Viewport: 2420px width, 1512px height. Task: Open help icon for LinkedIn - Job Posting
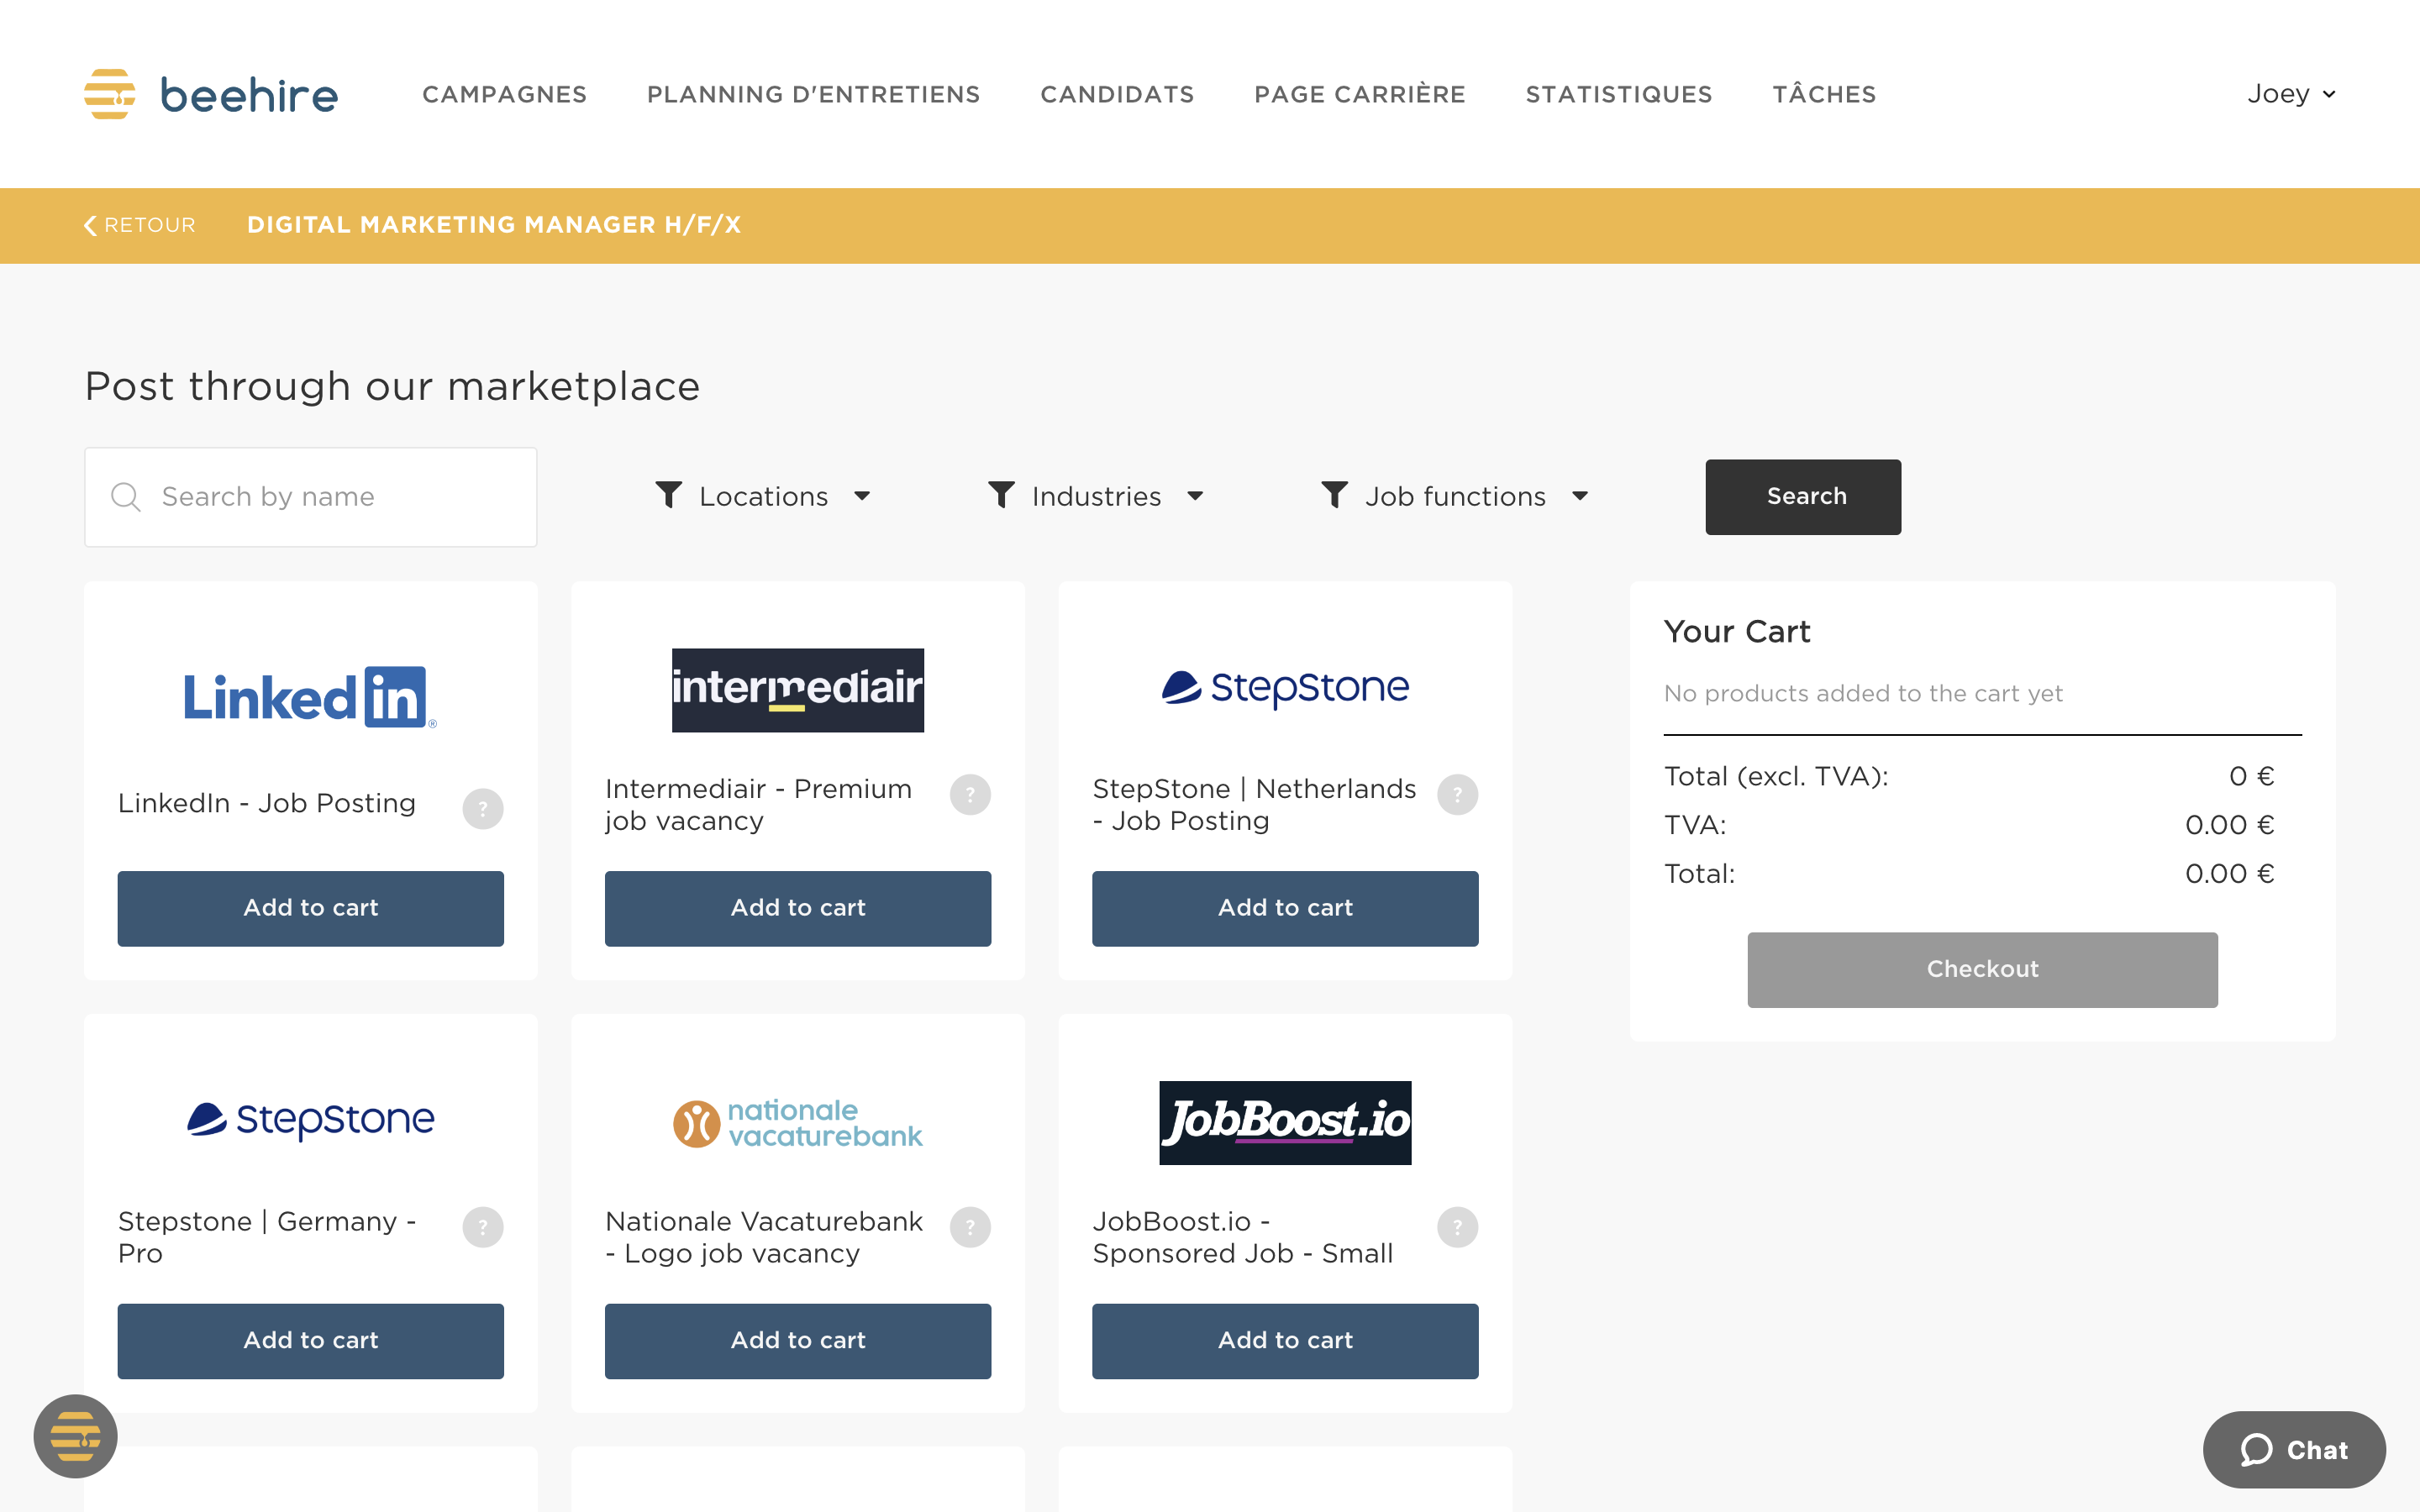(483, 808)
